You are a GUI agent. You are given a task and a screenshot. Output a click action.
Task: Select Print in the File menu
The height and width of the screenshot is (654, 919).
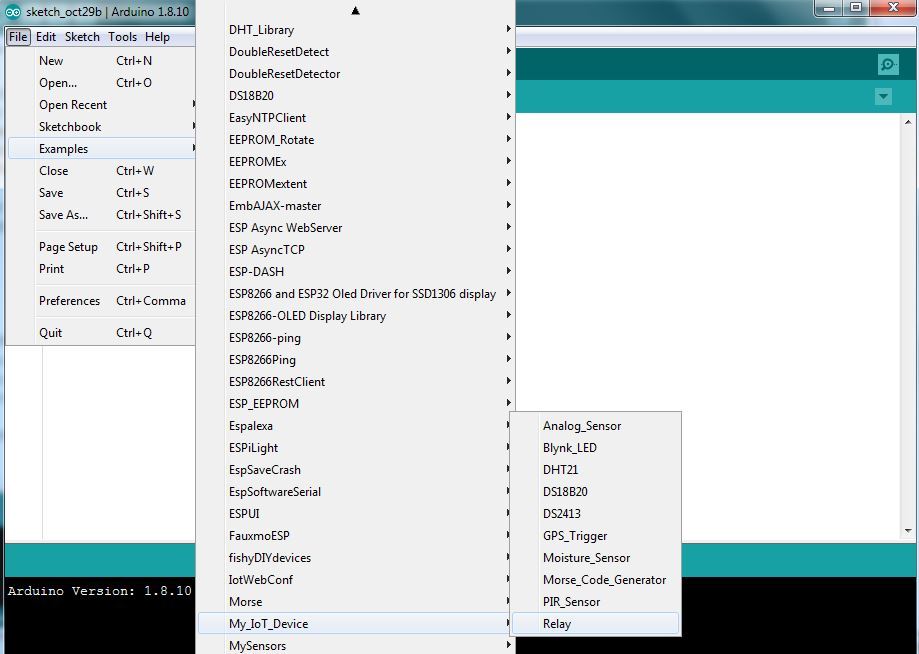[x=101, y=268]
